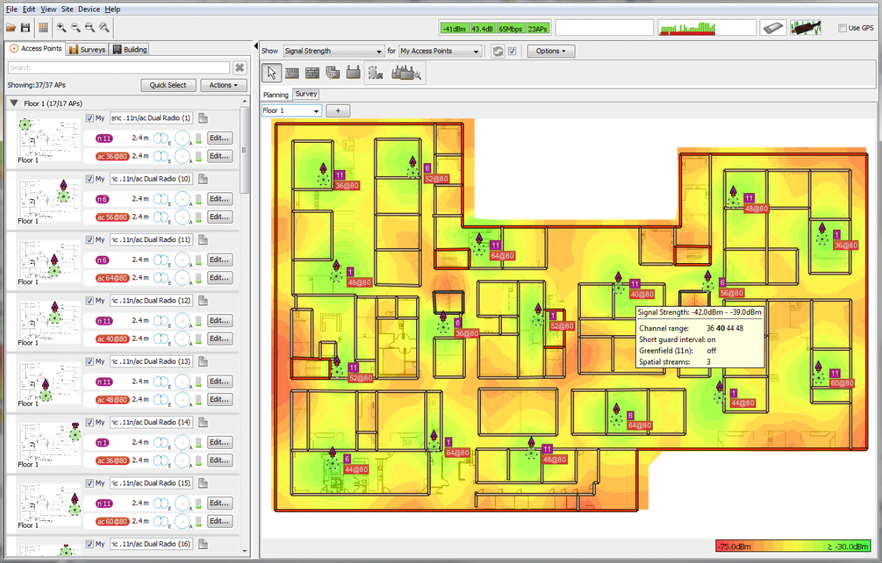Viewport: 882px width, 563px height.
Task: Click the save project floppy disk icon
Action: 25,28
